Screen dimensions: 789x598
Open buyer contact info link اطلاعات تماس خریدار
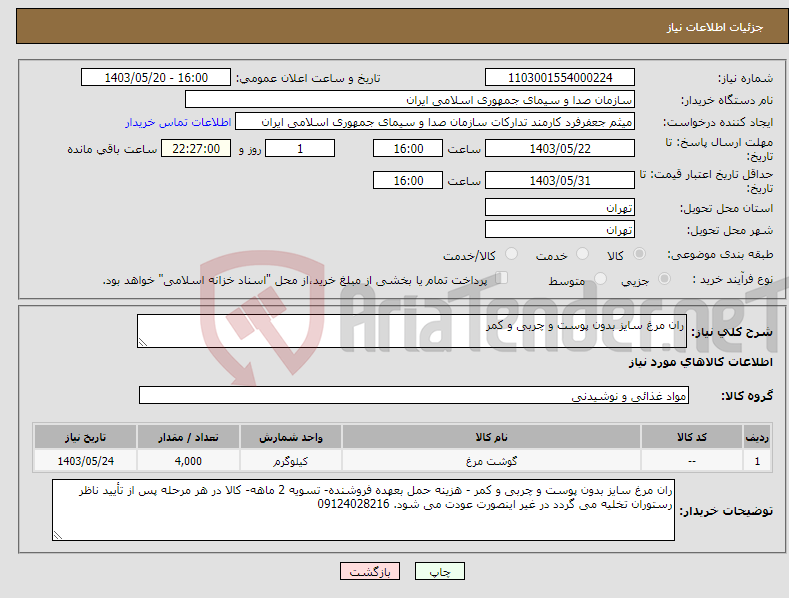tap(178, 122)
